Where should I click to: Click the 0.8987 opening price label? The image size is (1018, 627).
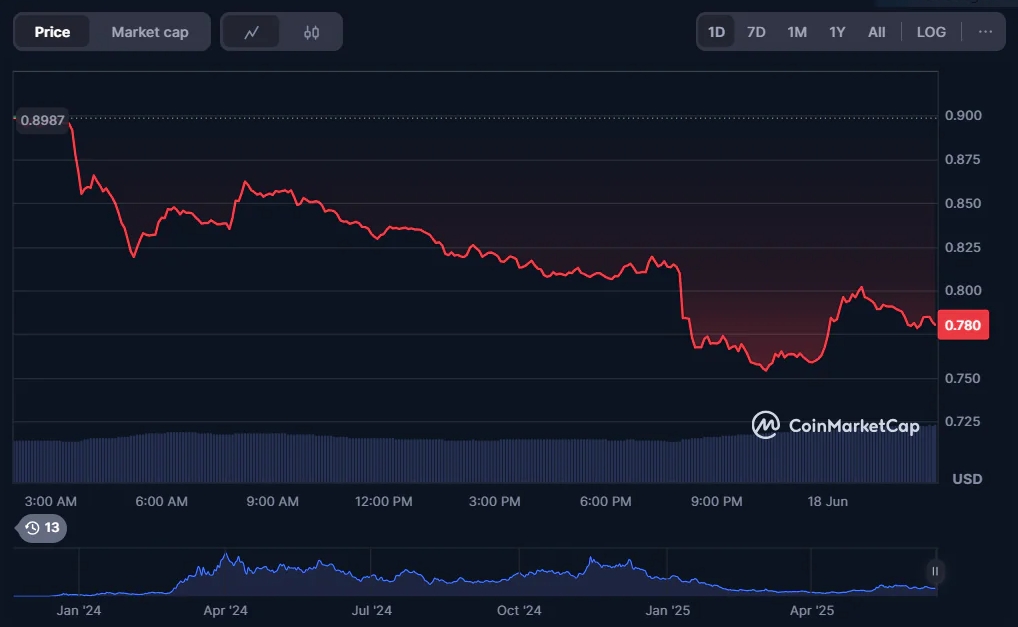[42, 120]
